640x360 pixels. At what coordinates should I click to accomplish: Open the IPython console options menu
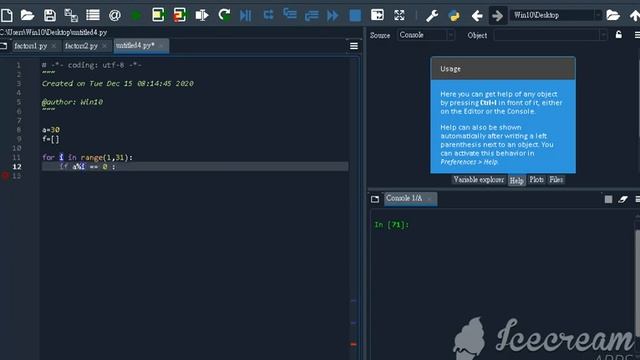(637, 199)
